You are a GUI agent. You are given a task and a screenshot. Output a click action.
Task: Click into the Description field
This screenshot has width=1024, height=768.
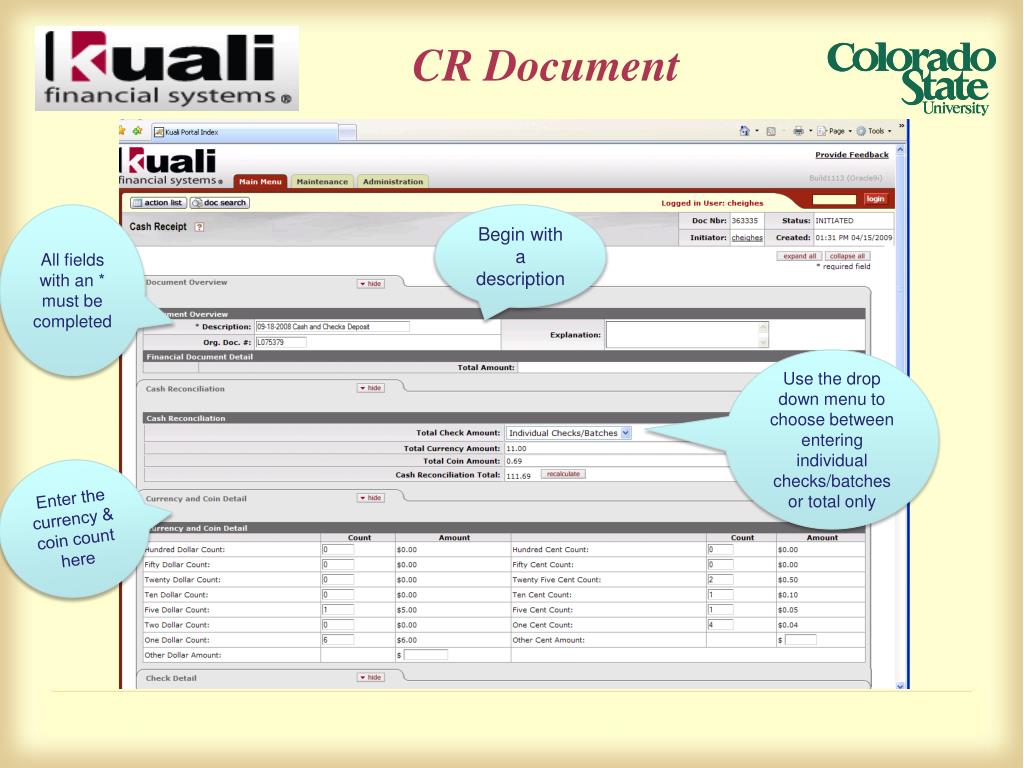[x=332, y=327]
